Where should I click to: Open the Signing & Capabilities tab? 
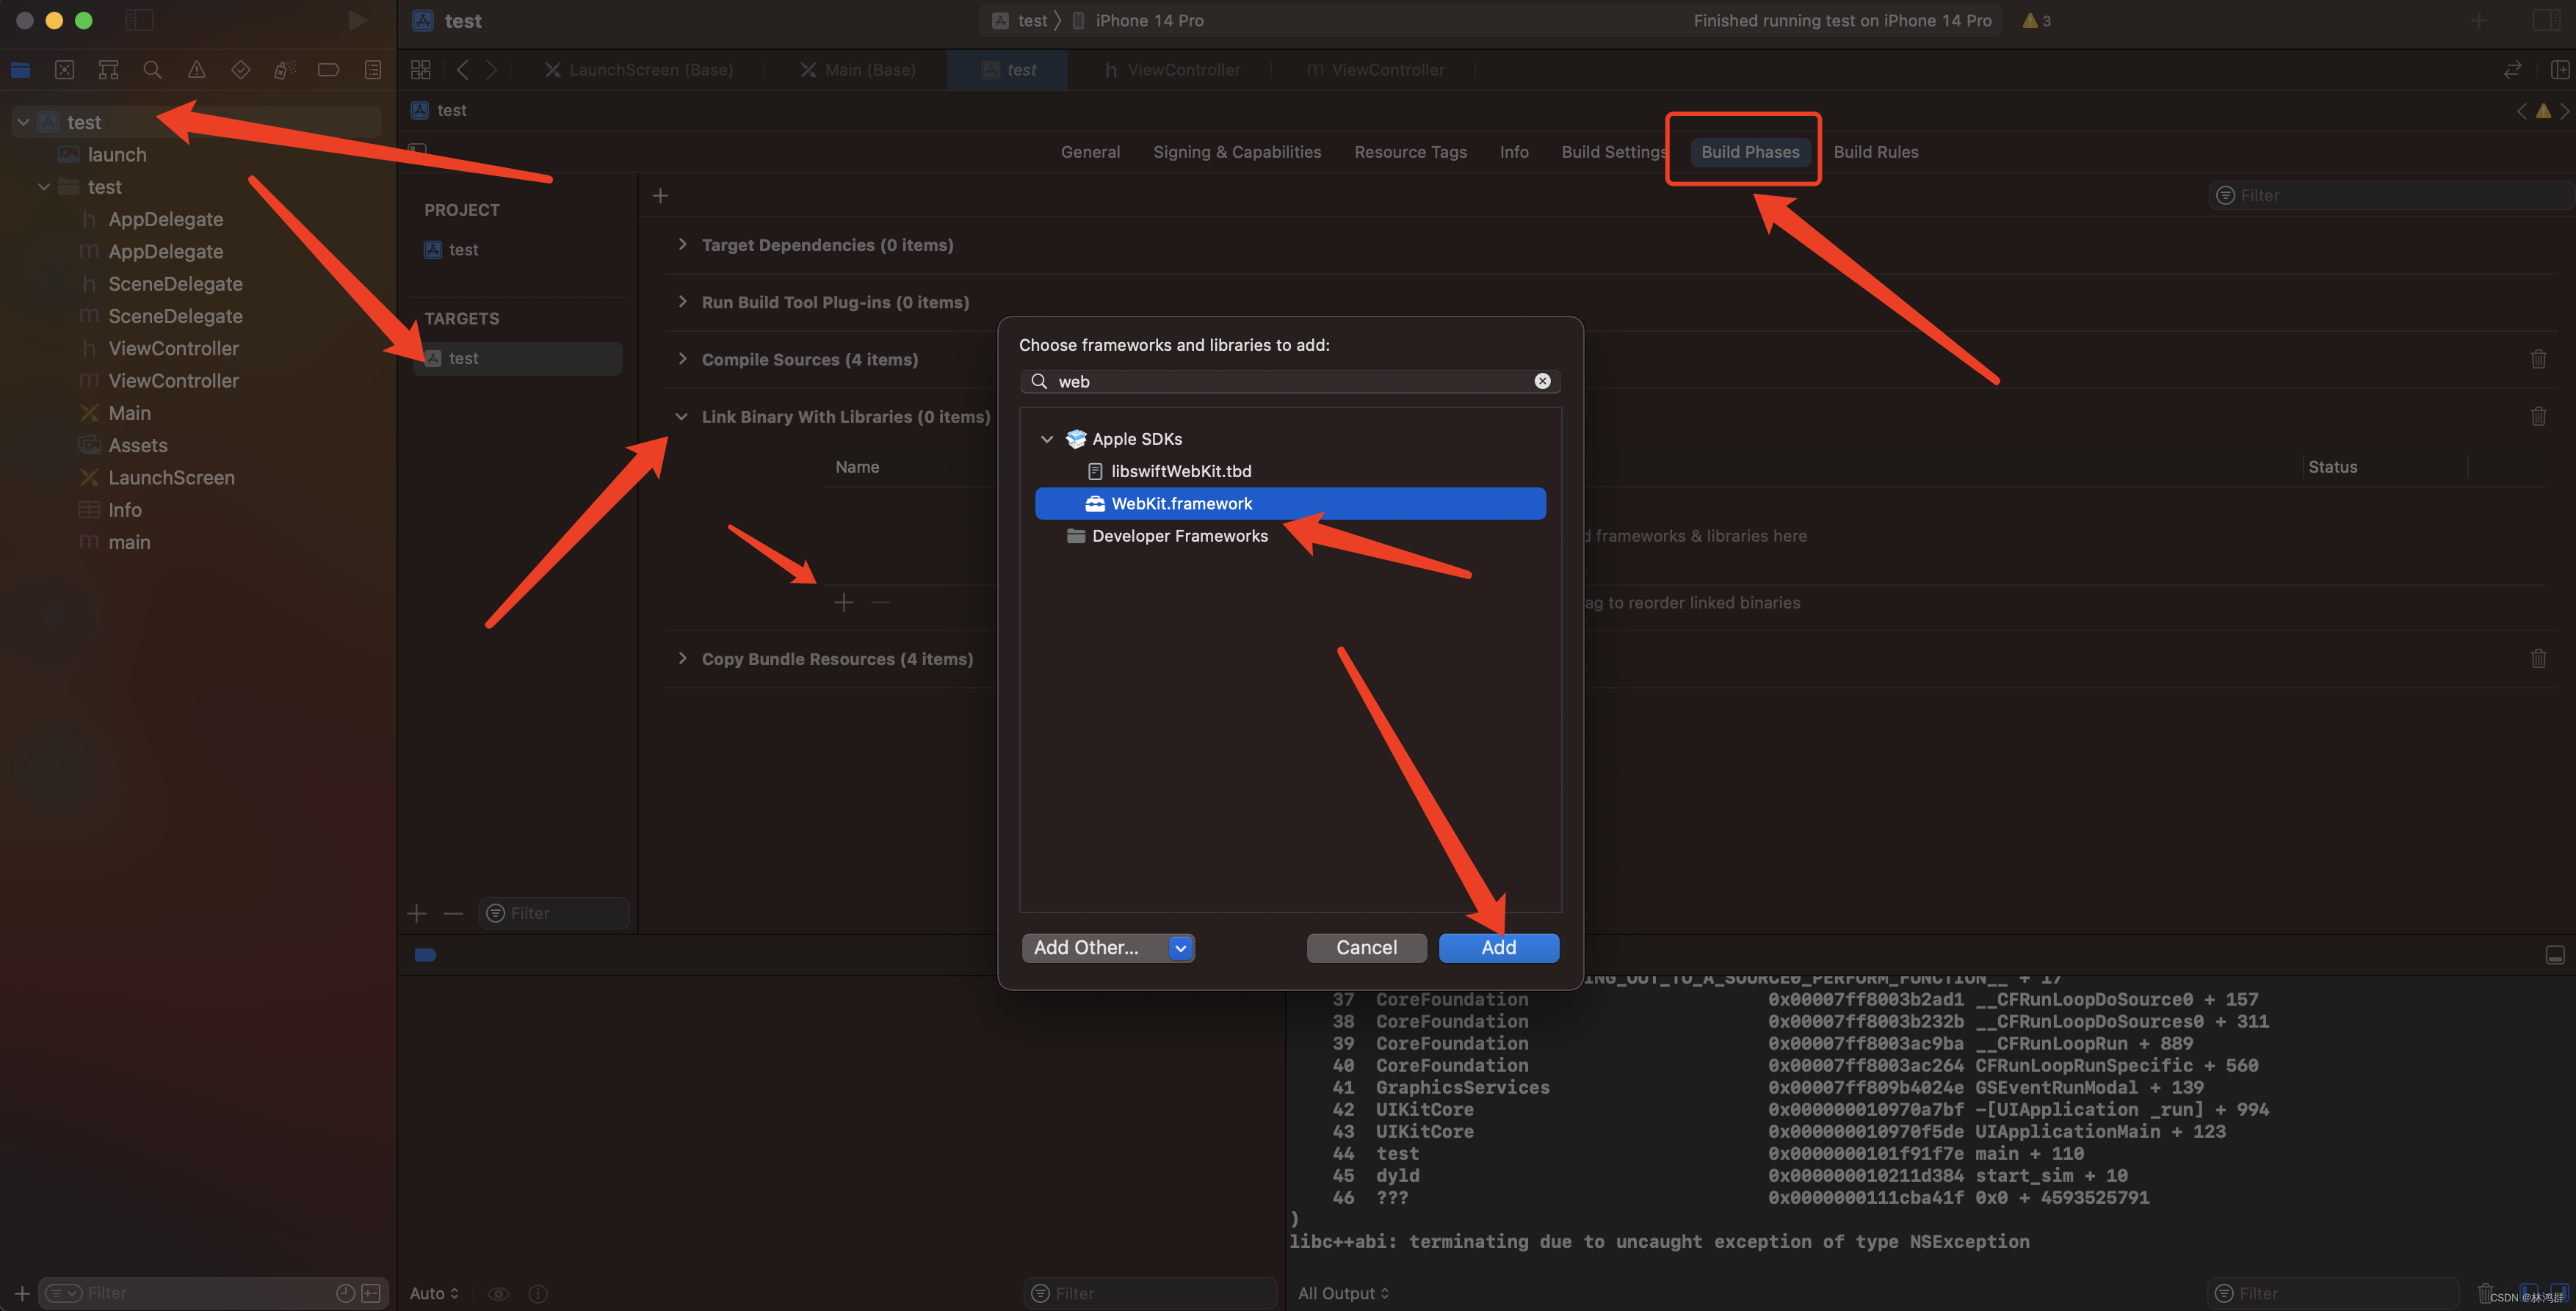click(x=1237, y=152)
